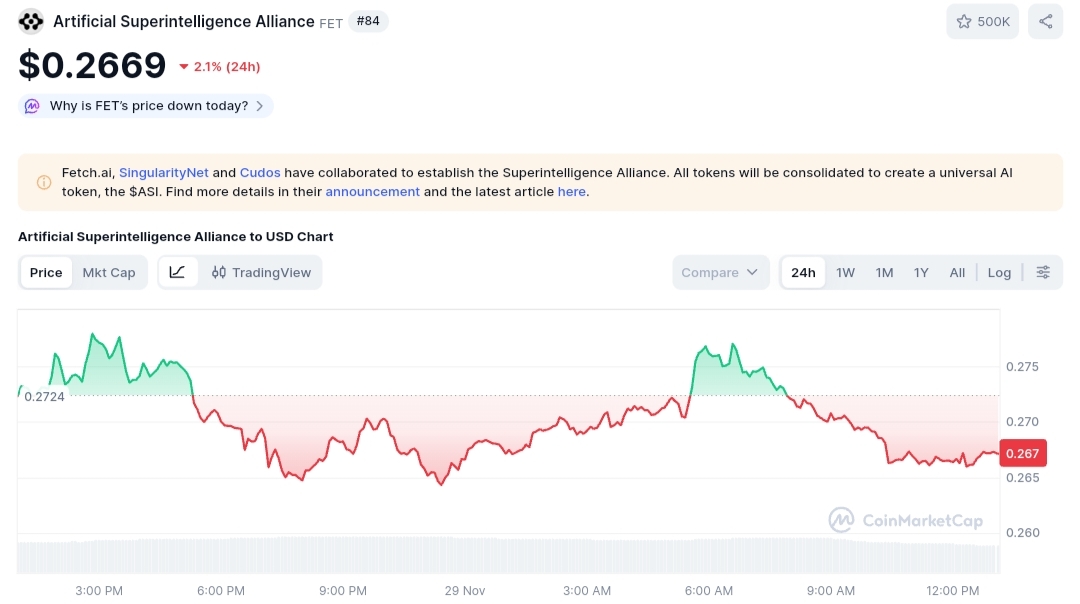Click the FET coin logo icon
This screenshot has height=604, width=1080.
coord(31,21)
